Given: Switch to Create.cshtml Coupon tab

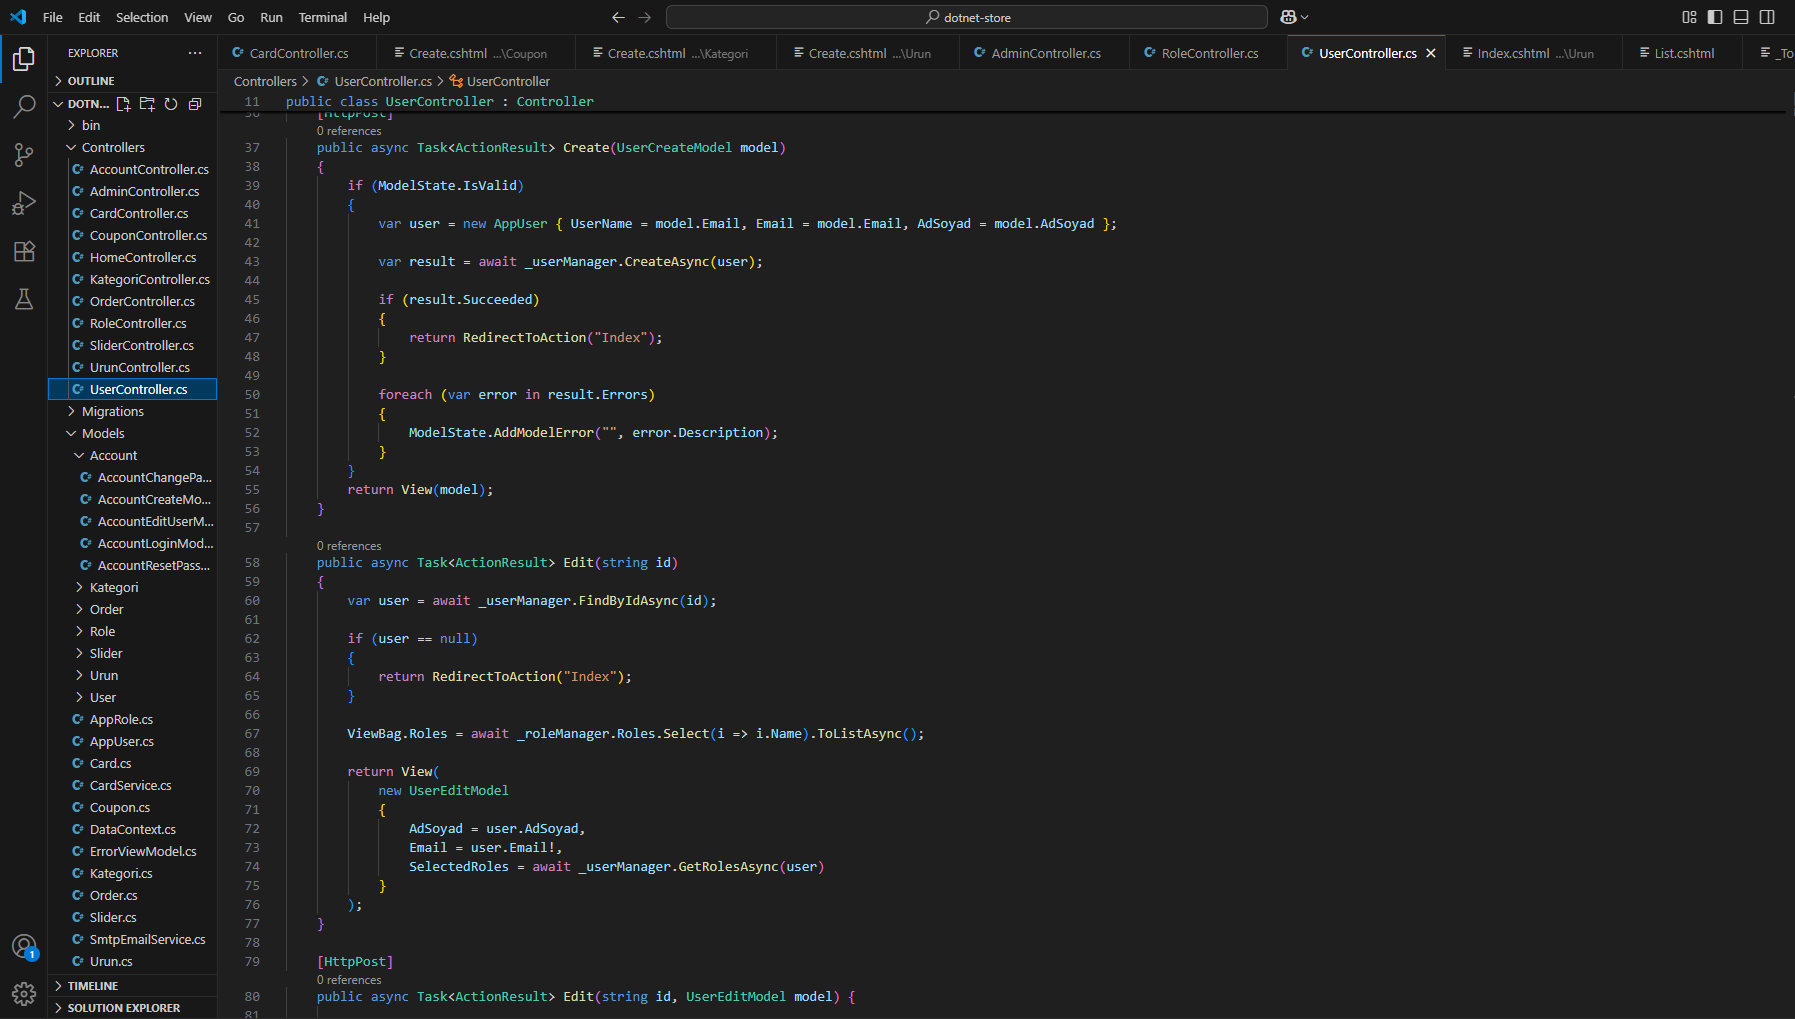Looking at the screenshot, I should [476, 53].
